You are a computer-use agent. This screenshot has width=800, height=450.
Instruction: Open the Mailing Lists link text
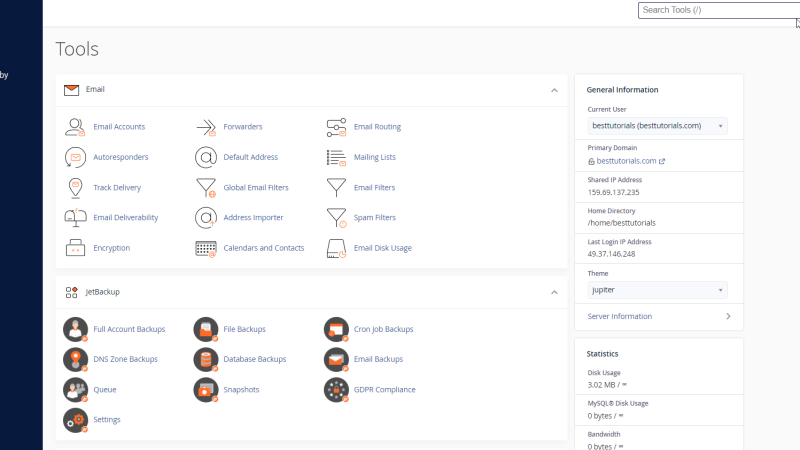pos(374,157)
